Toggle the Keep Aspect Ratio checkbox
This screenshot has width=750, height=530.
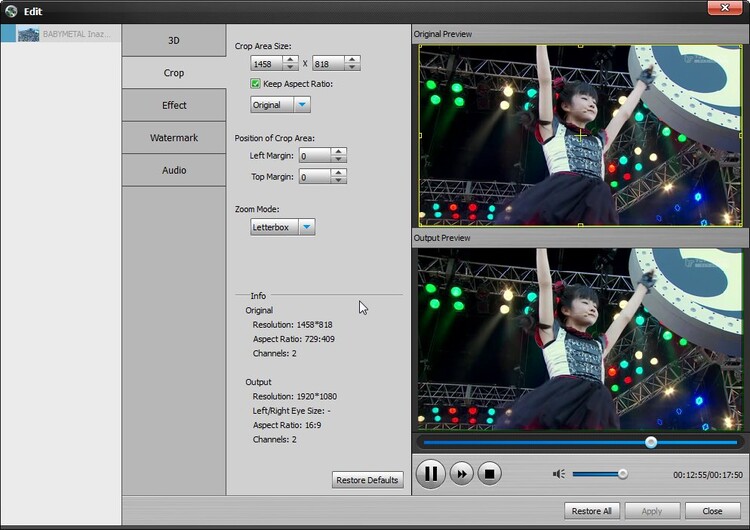[255, 84]
